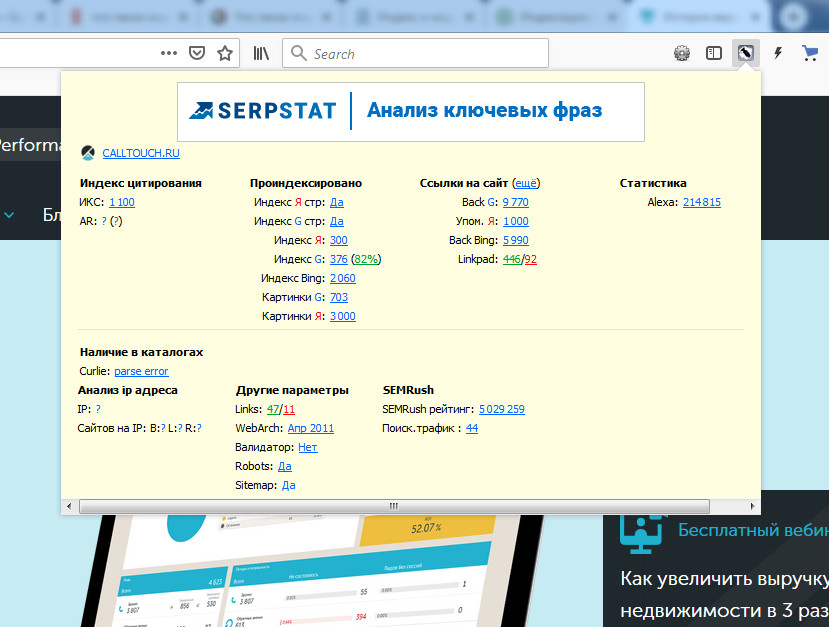Click the lightning bolt extension icon

tap(778, 53)
